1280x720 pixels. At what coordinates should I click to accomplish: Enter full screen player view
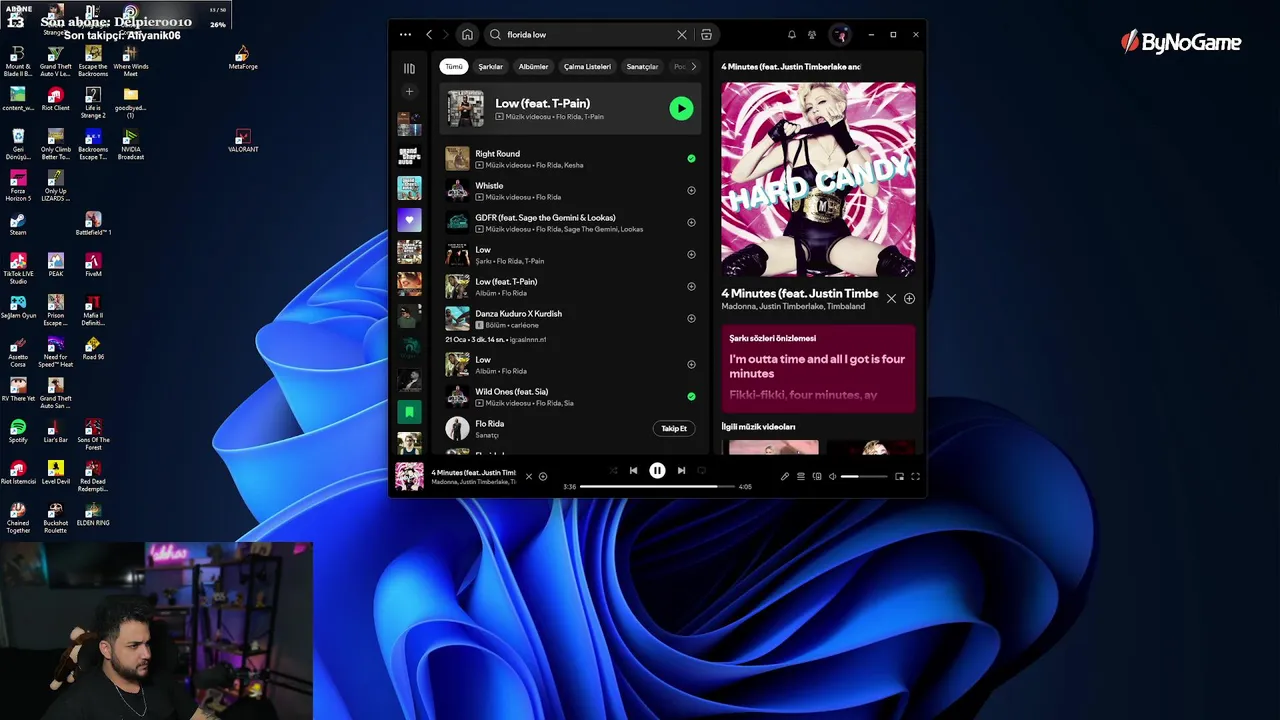pyautogui.click(x=915, y=476)
